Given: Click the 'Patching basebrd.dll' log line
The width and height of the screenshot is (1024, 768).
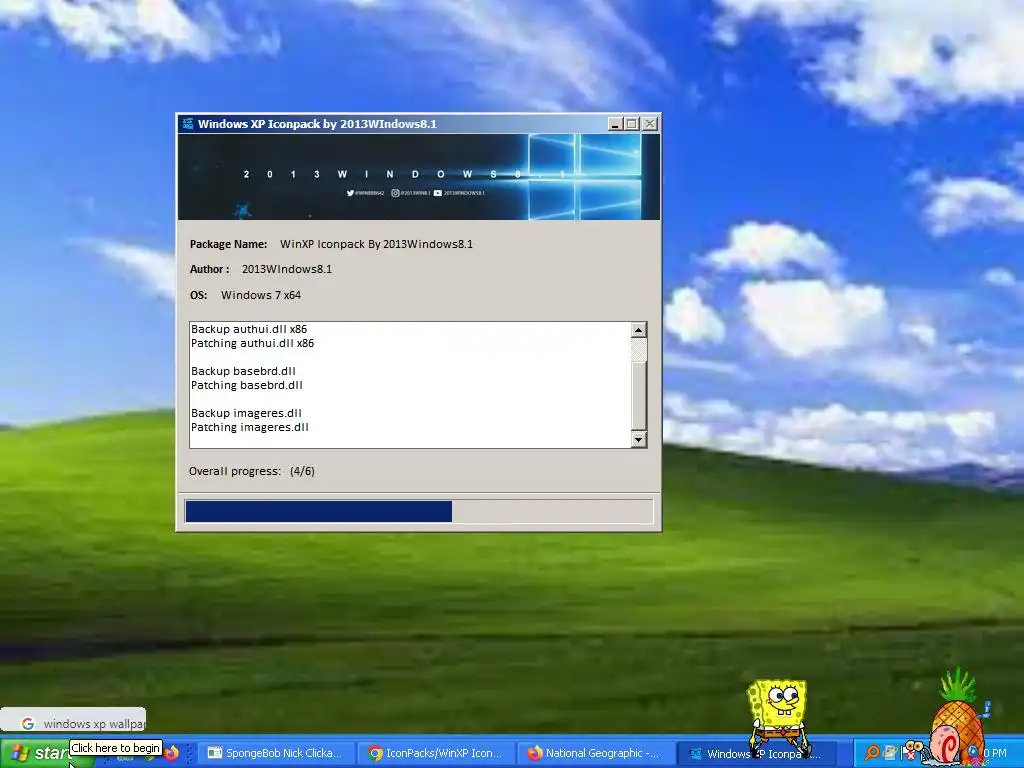Looking at the screenshot, I should click(247, 385).
